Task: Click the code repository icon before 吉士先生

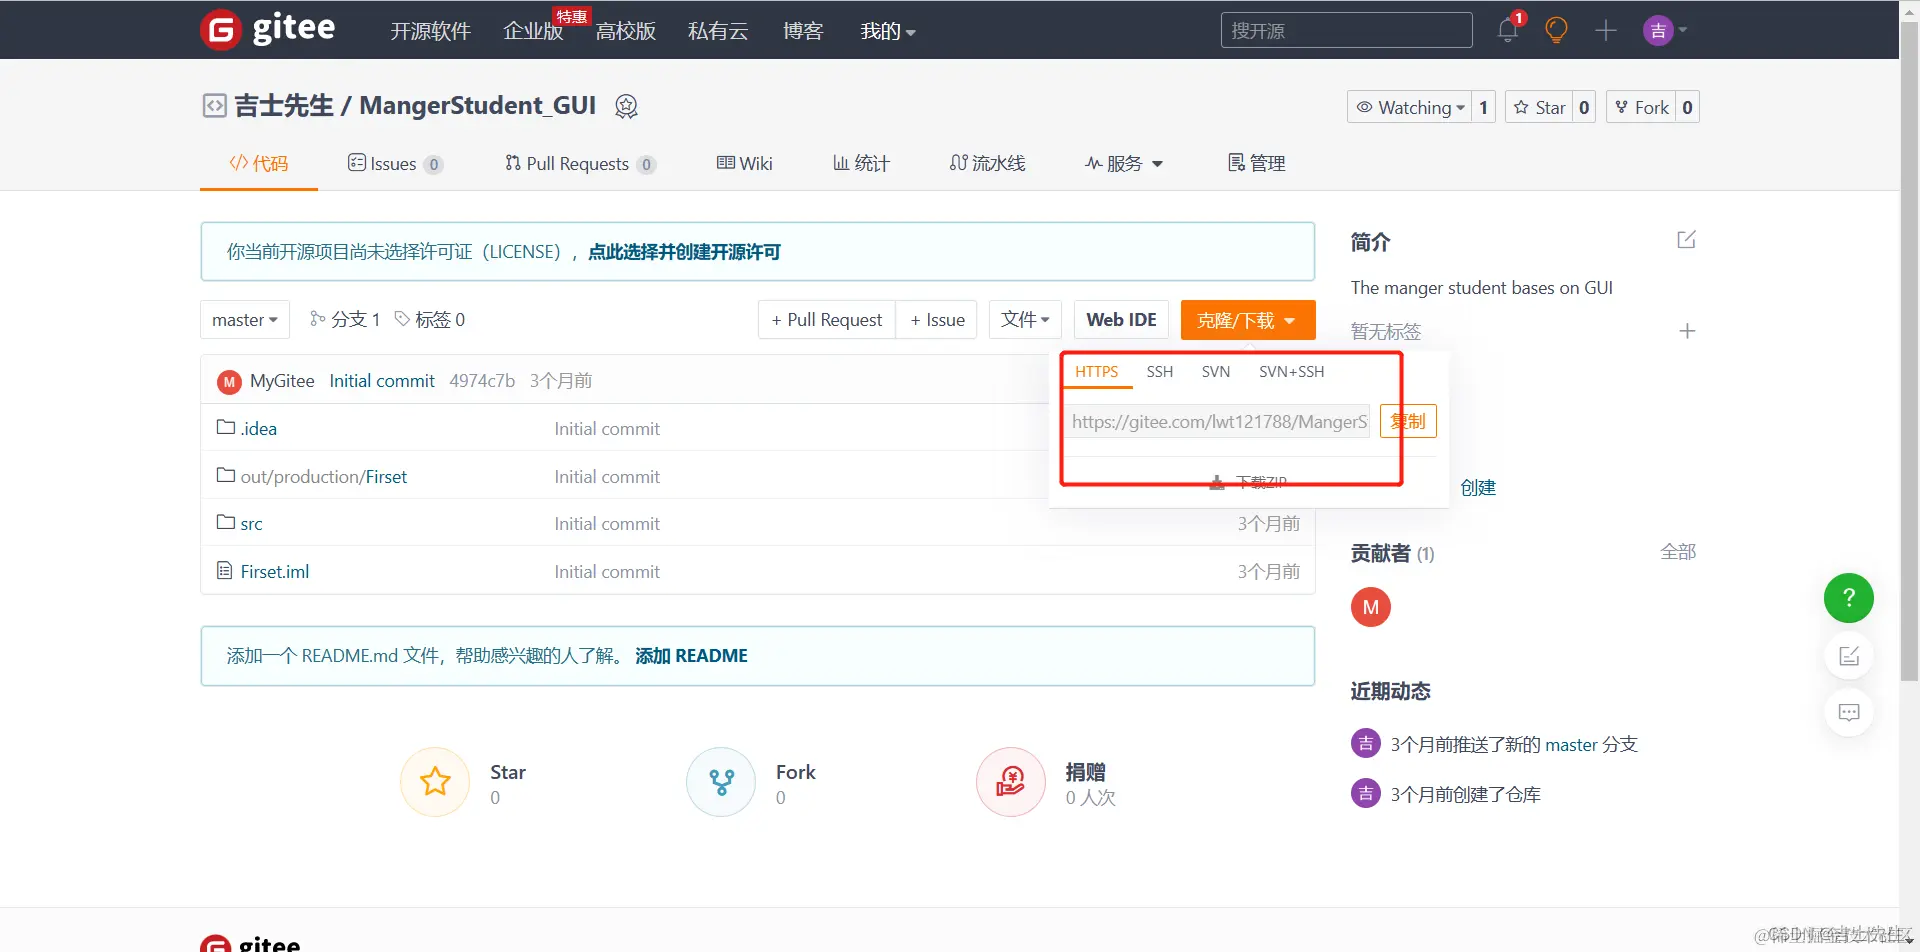Action: point(214,106)
